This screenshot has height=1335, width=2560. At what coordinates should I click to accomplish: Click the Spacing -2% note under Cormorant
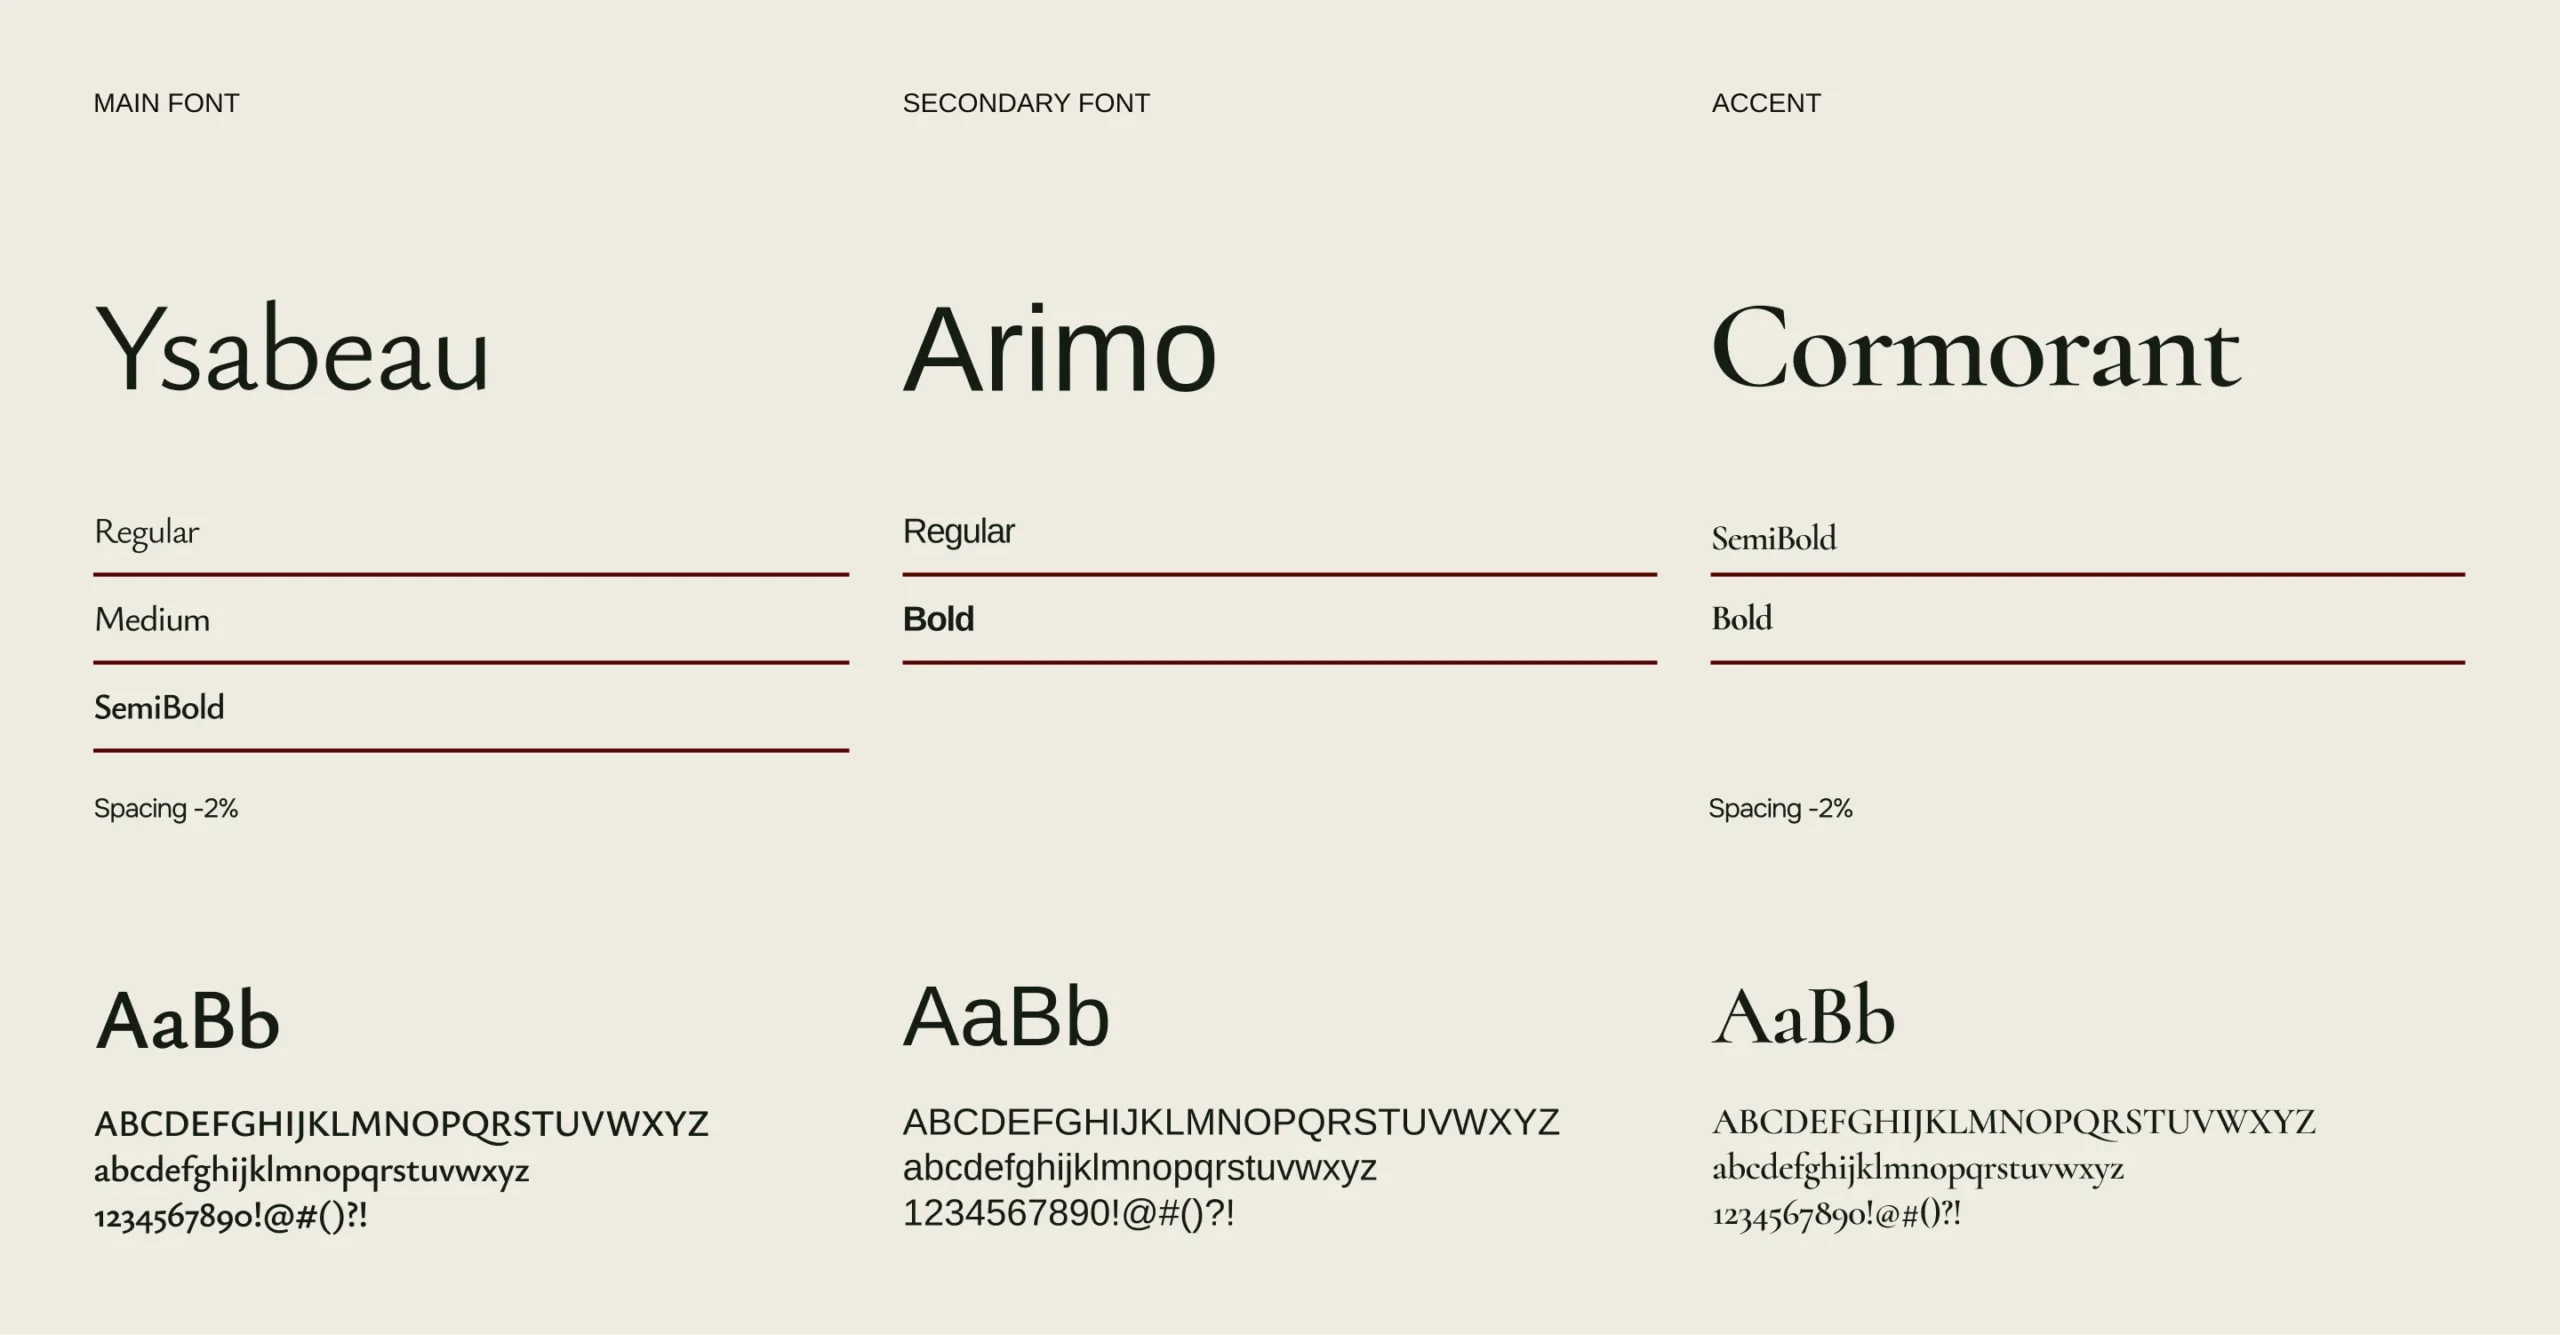(x=1780, y=808)
